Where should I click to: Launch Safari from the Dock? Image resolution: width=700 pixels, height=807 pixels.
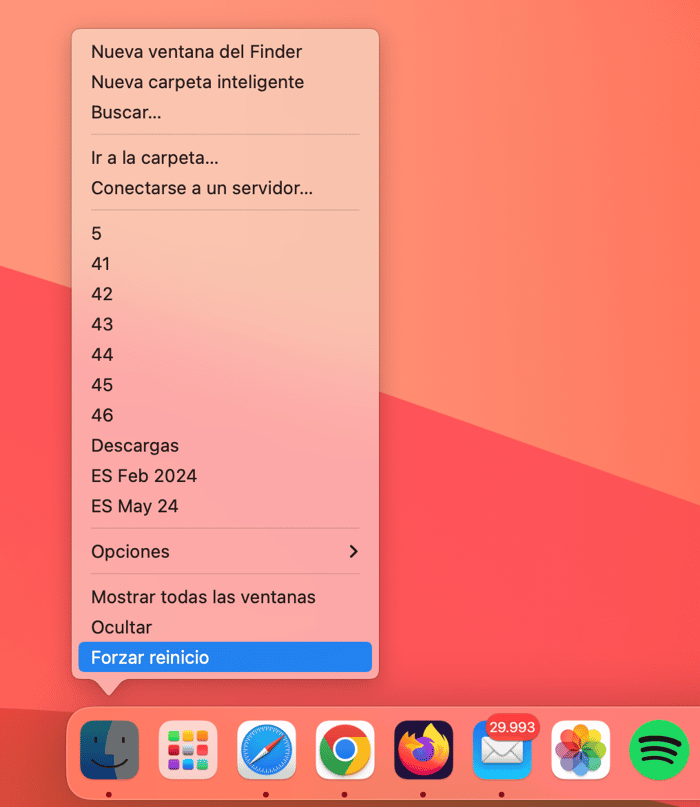pyautogui.click(x=266, y=749)
